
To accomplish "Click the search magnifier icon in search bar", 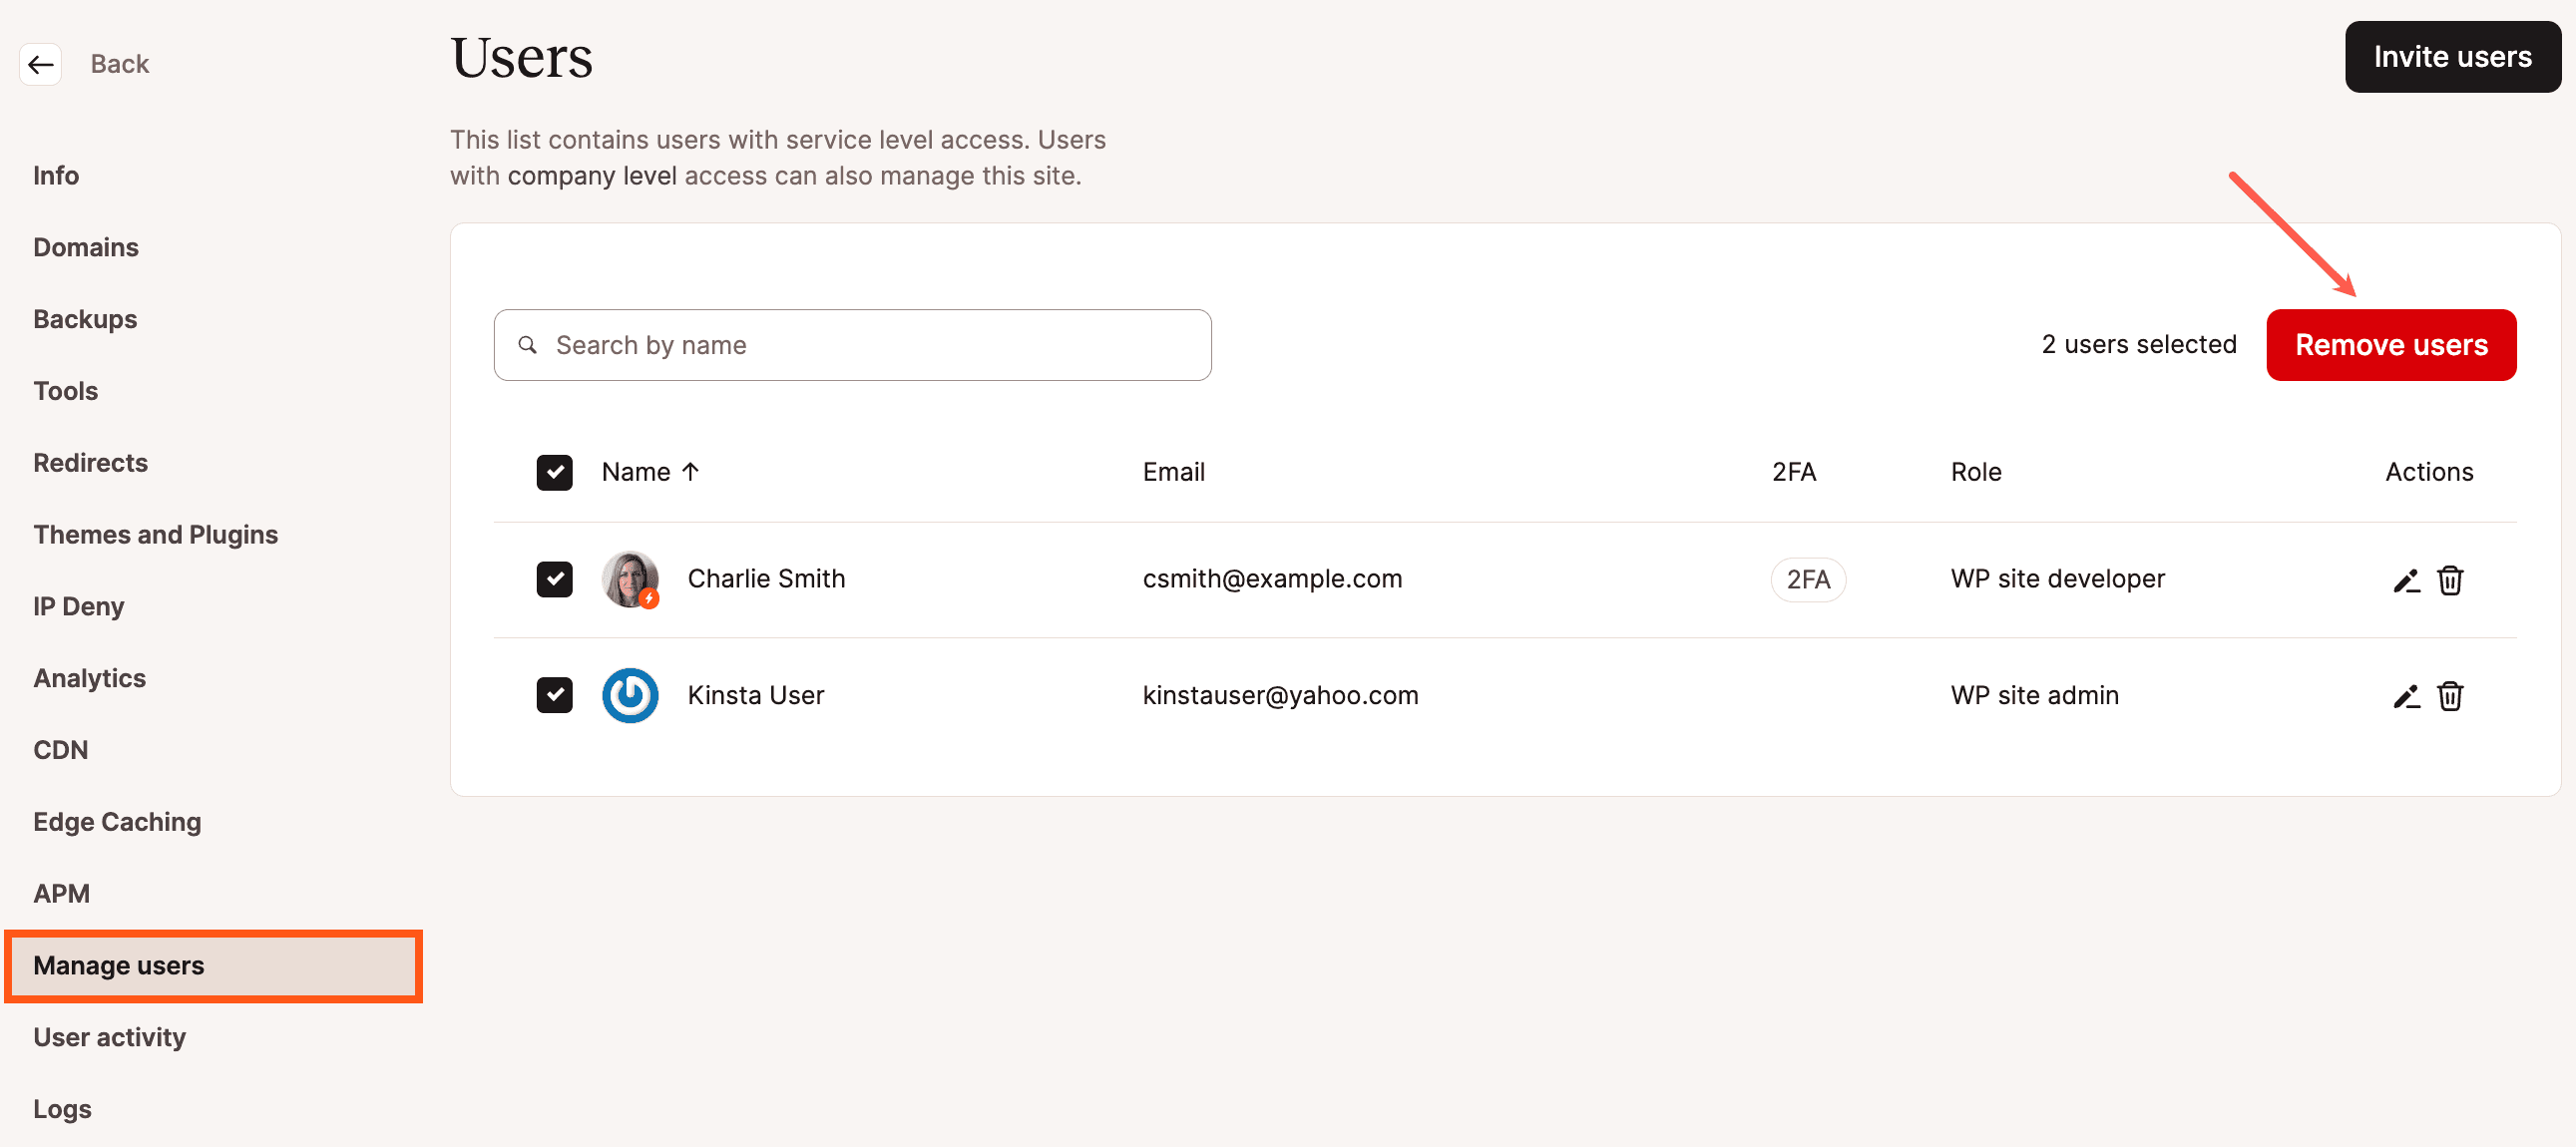I will (529, 345).
